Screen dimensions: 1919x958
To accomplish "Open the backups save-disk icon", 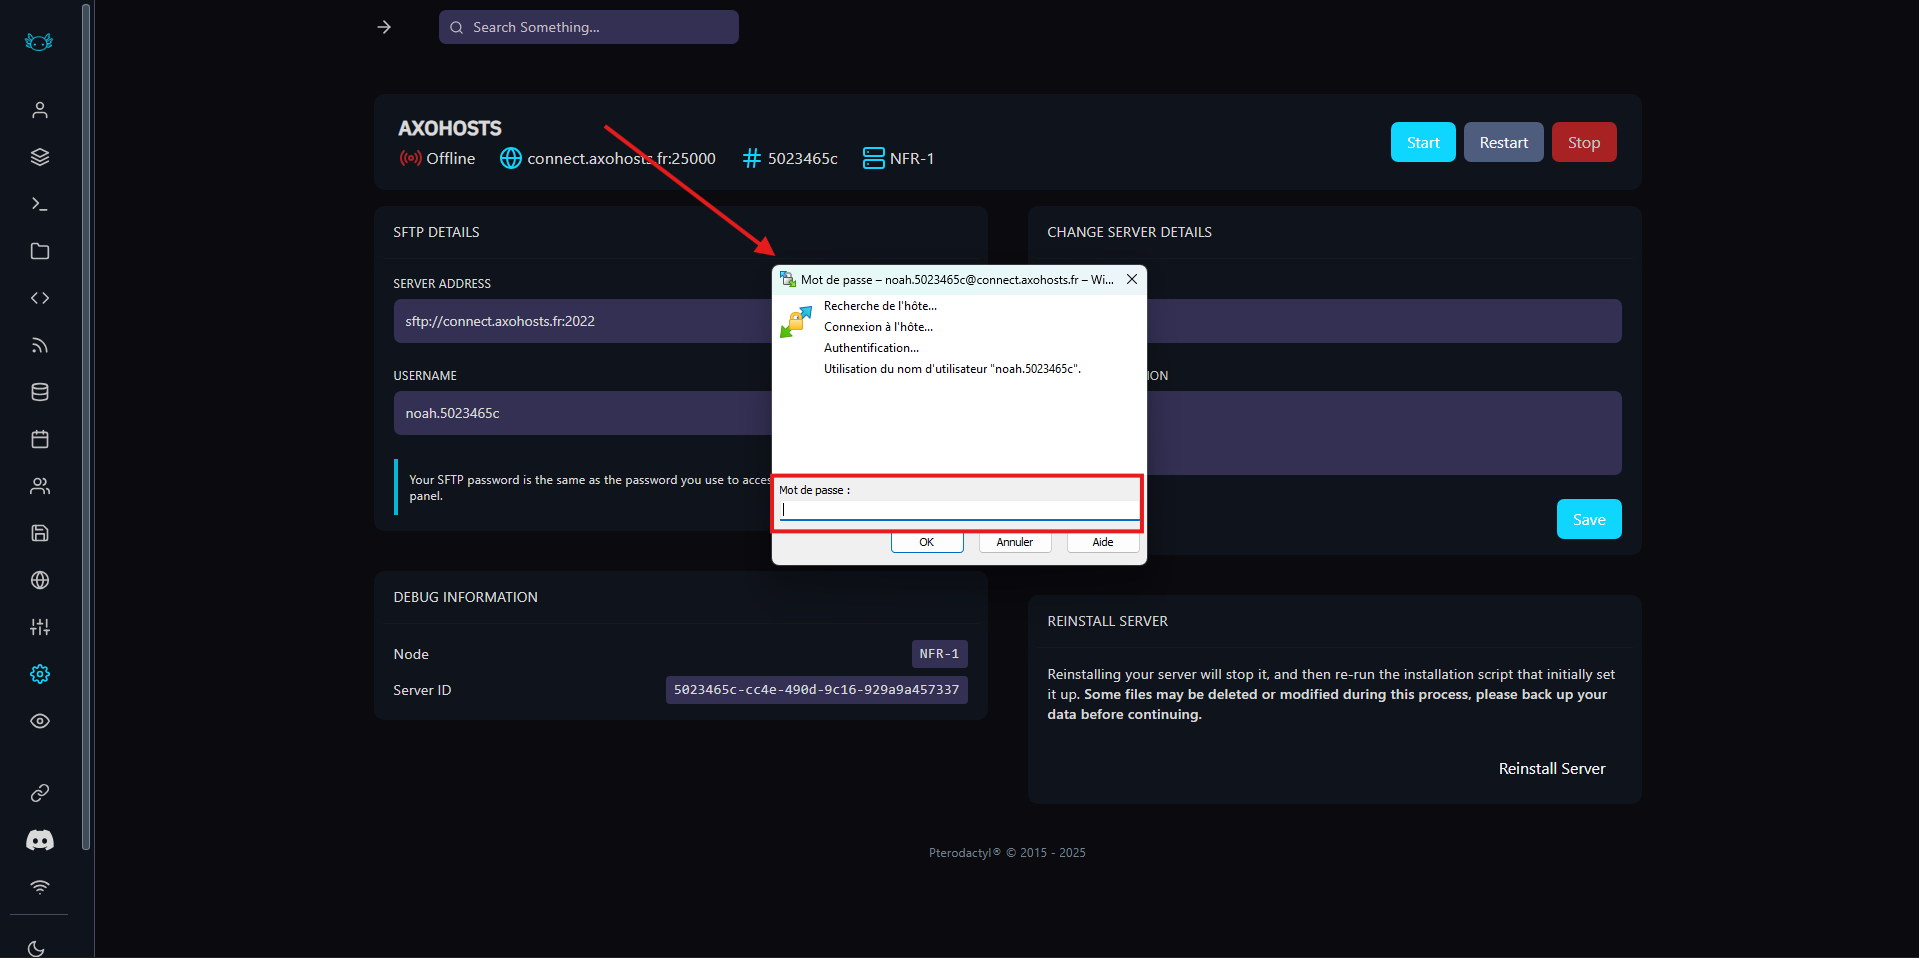I will coord(40,533).
